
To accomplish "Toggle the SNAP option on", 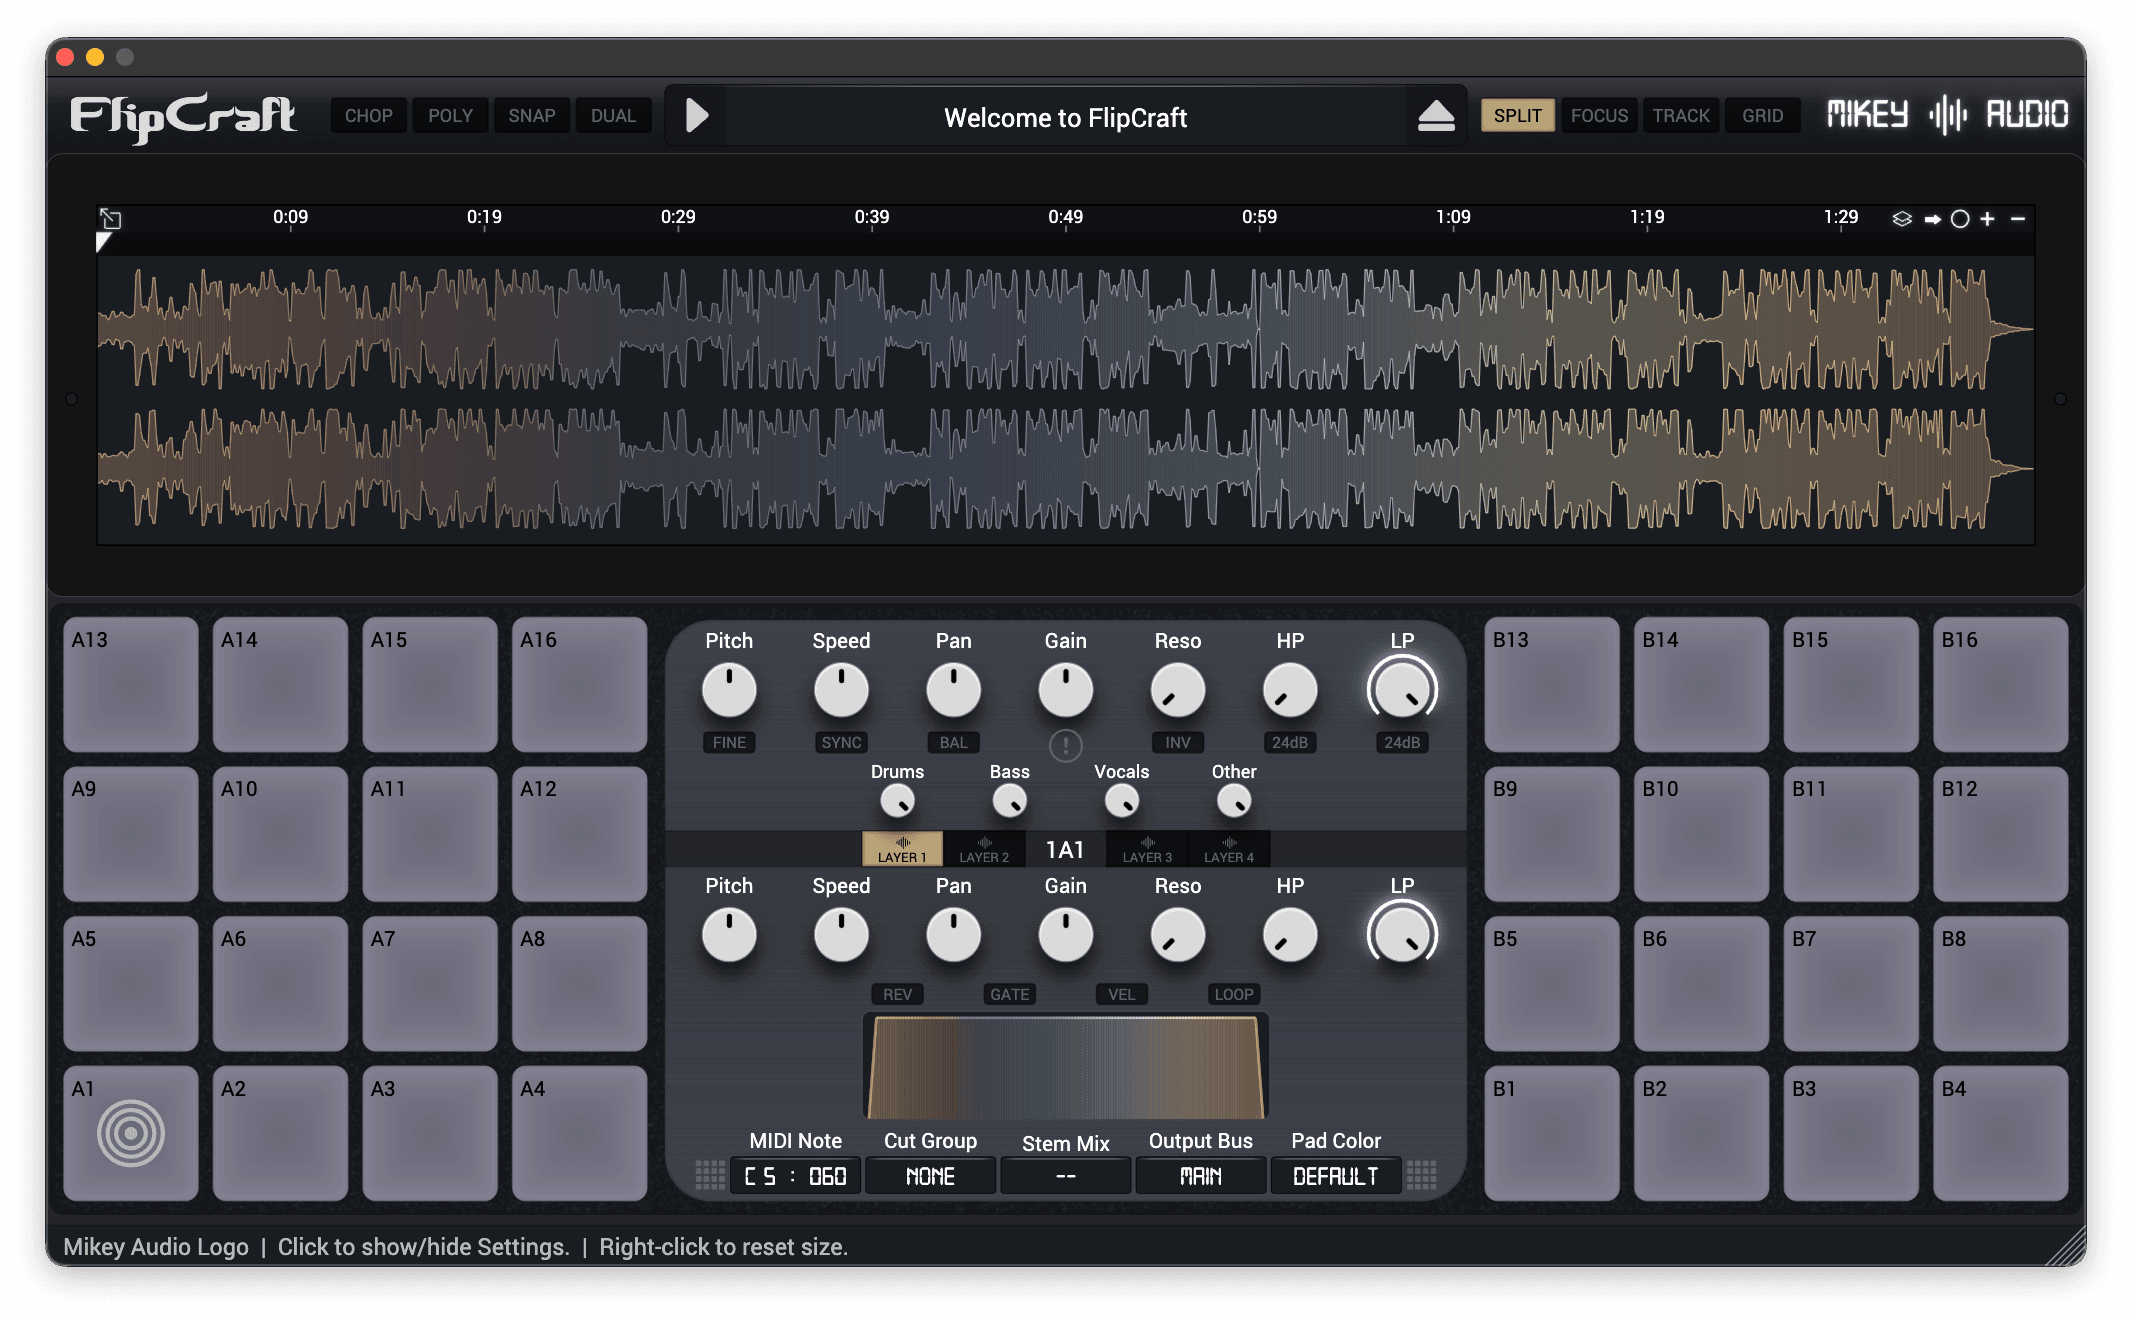I will click(x=531, y=116).
